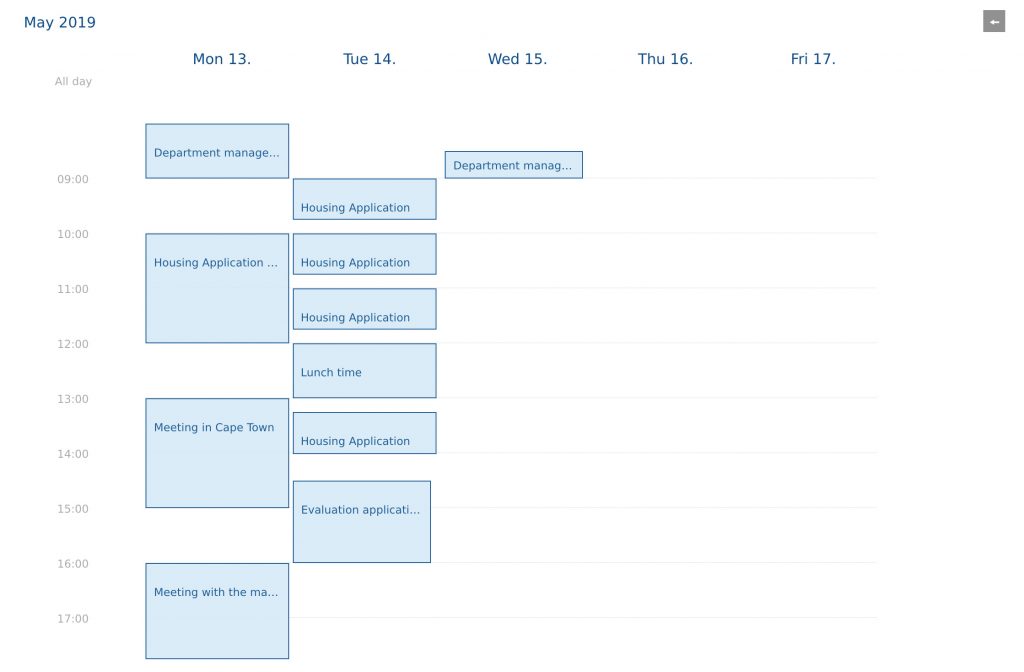Open Tuesday's 11:00 Housing Application event
This screenshot has height=672, width=1024.
[x=364, y=309]
